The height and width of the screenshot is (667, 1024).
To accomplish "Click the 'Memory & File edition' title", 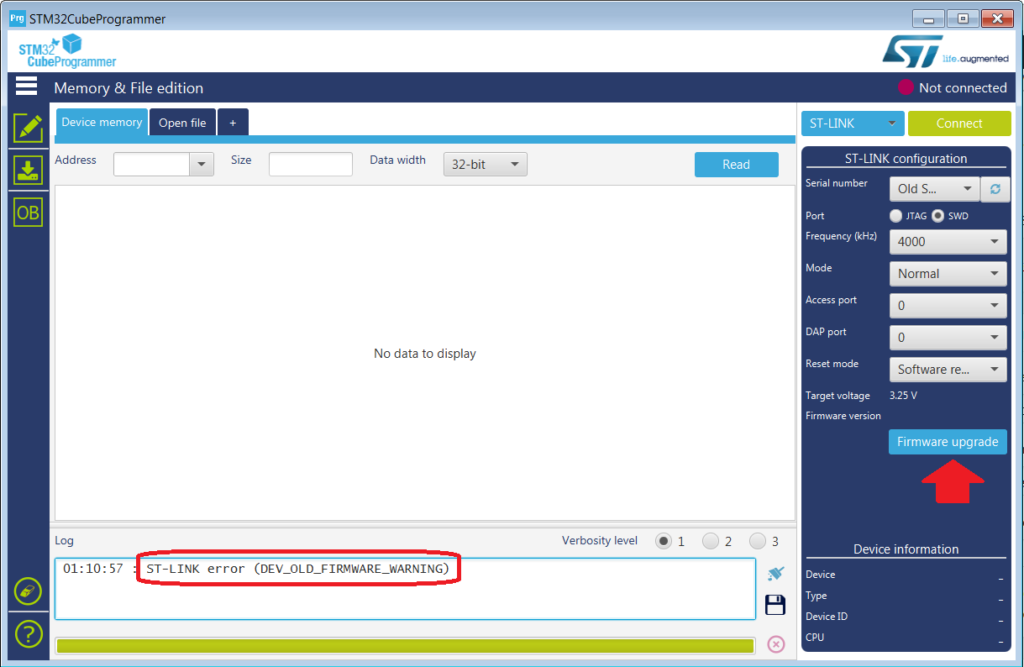I will coord(129,88).
